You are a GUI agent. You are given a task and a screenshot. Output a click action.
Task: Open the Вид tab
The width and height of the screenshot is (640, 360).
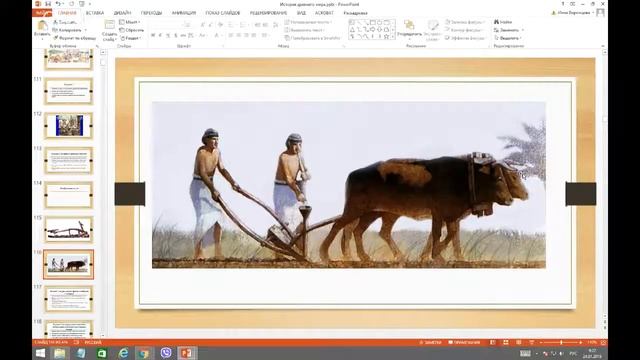301,13
